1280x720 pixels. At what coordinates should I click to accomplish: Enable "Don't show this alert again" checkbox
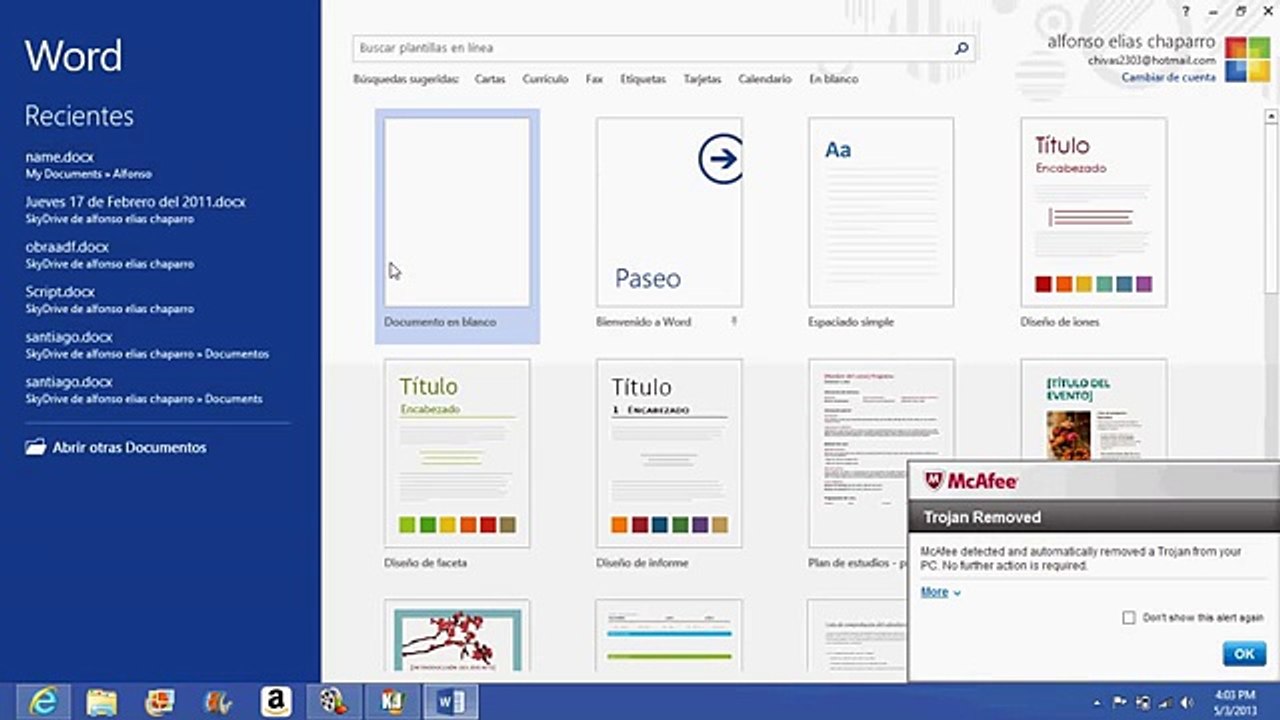1129,618
